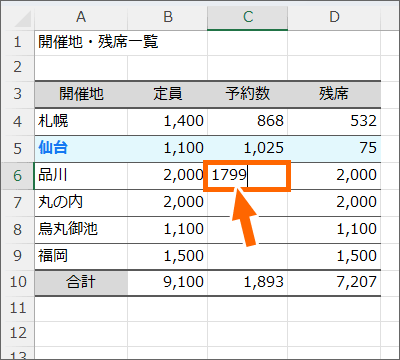Click the 1,400 capacity cell for 札幌
400x360 pixels.
[x=168, y=122]
